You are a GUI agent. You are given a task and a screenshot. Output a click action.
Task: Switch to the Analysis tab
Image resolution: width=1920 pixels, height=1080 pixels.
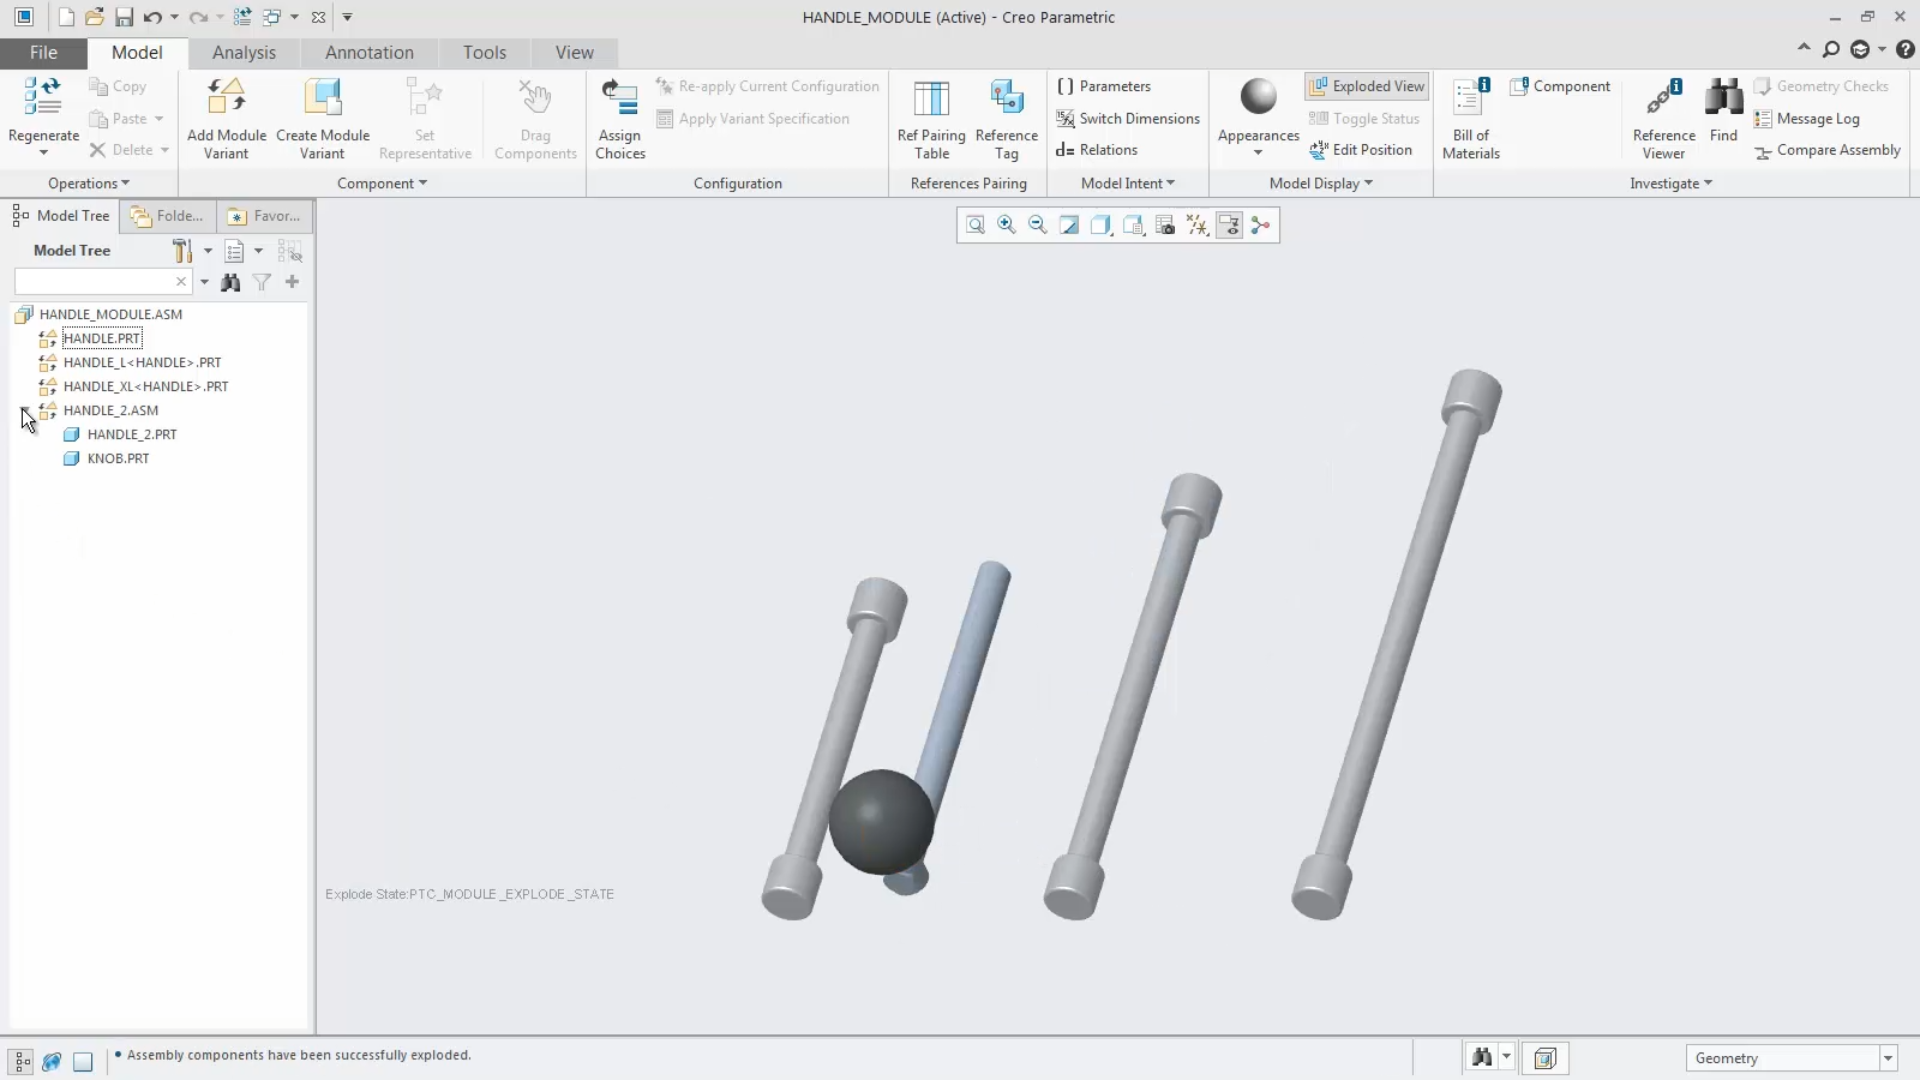[245, 52]
